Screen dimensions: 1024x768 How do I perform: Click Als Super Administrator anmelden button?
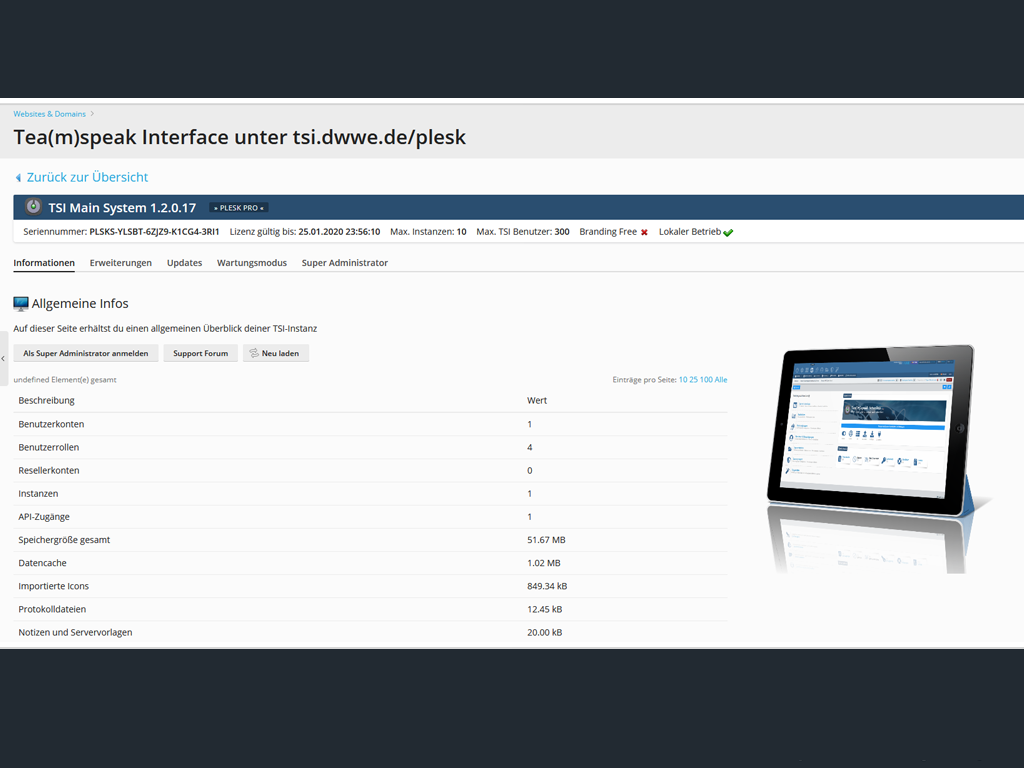pos(86,353)
